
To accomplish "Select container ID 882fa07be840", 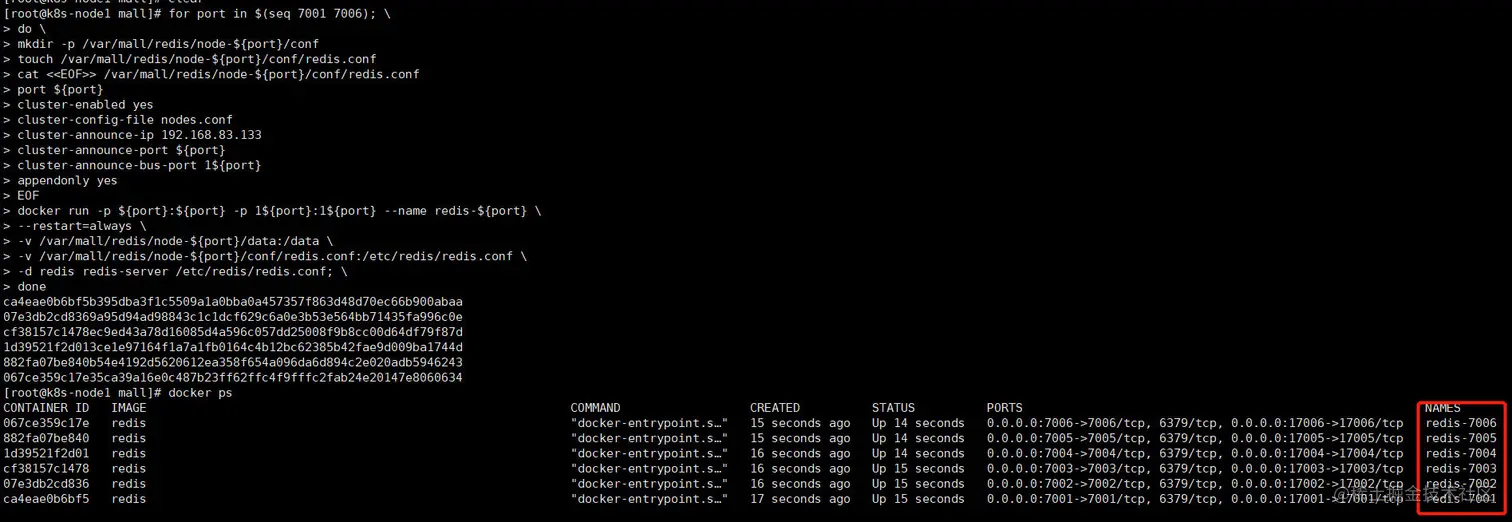I will [46, 438].
